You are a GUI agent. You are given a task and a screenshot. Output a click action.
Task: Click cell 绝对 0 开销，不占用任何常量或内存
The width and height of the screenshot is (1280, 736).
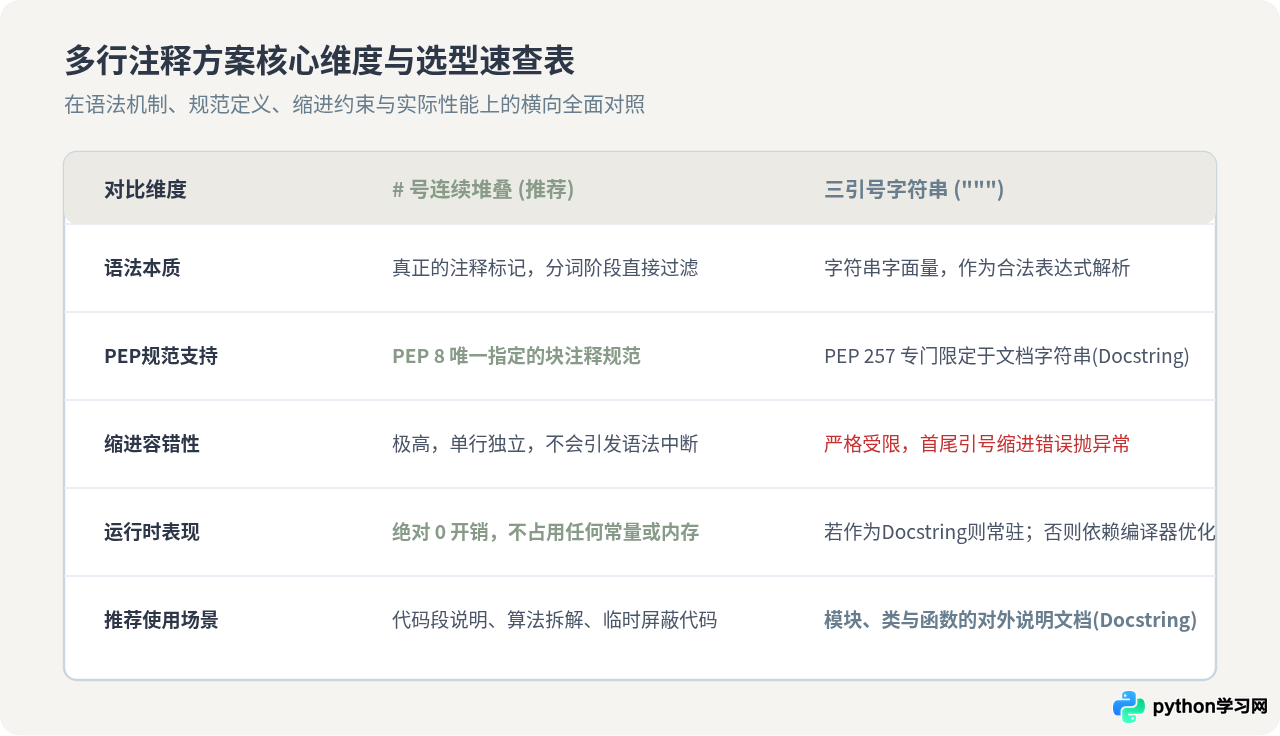(x=545, y=532)
